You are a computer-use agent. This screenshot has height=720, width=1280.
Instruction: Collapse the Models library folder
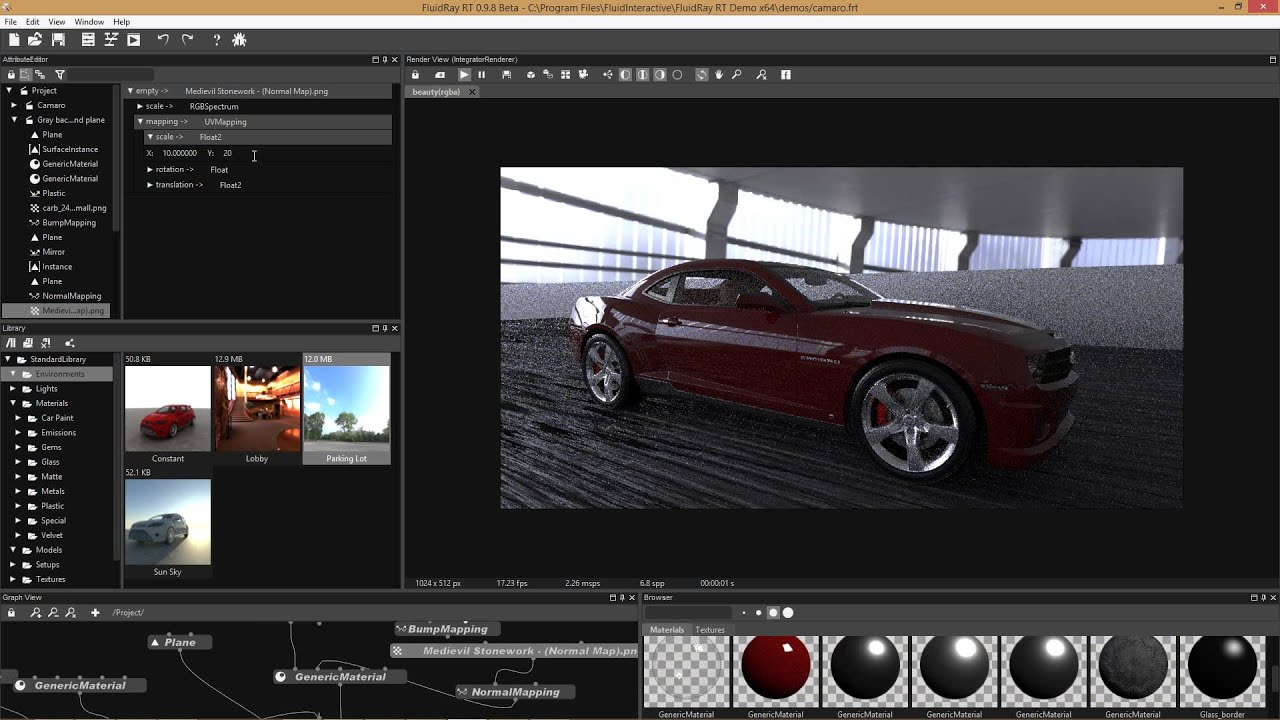14,550
